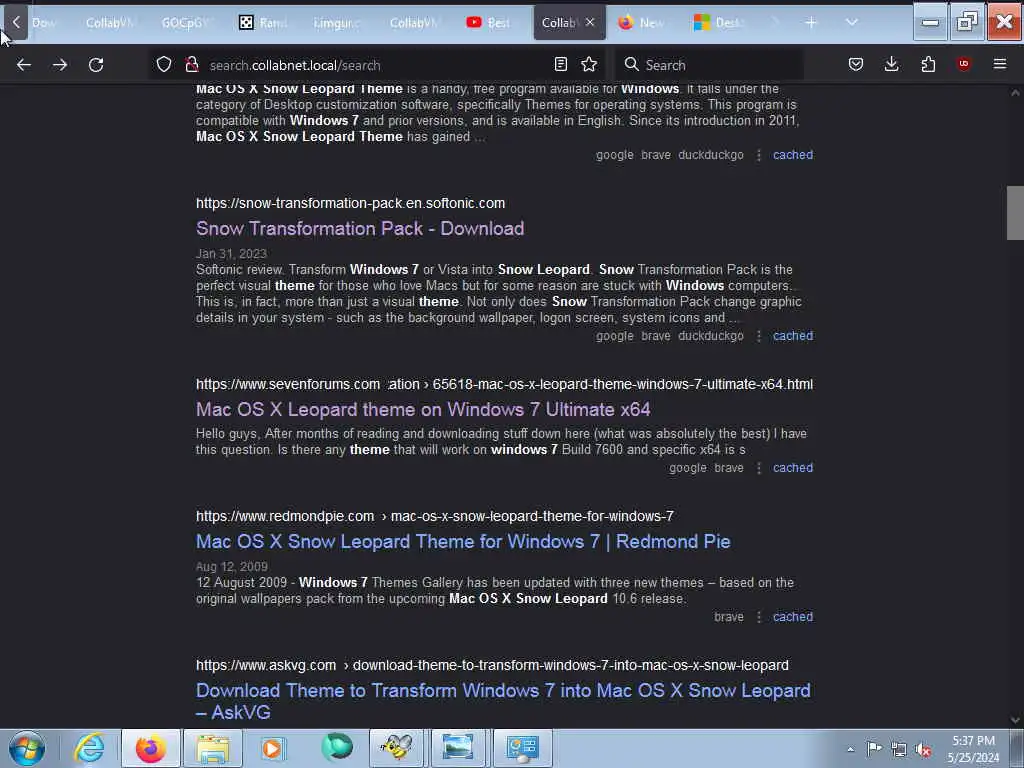Close the active Collab tab

click(x=590, y=22)
